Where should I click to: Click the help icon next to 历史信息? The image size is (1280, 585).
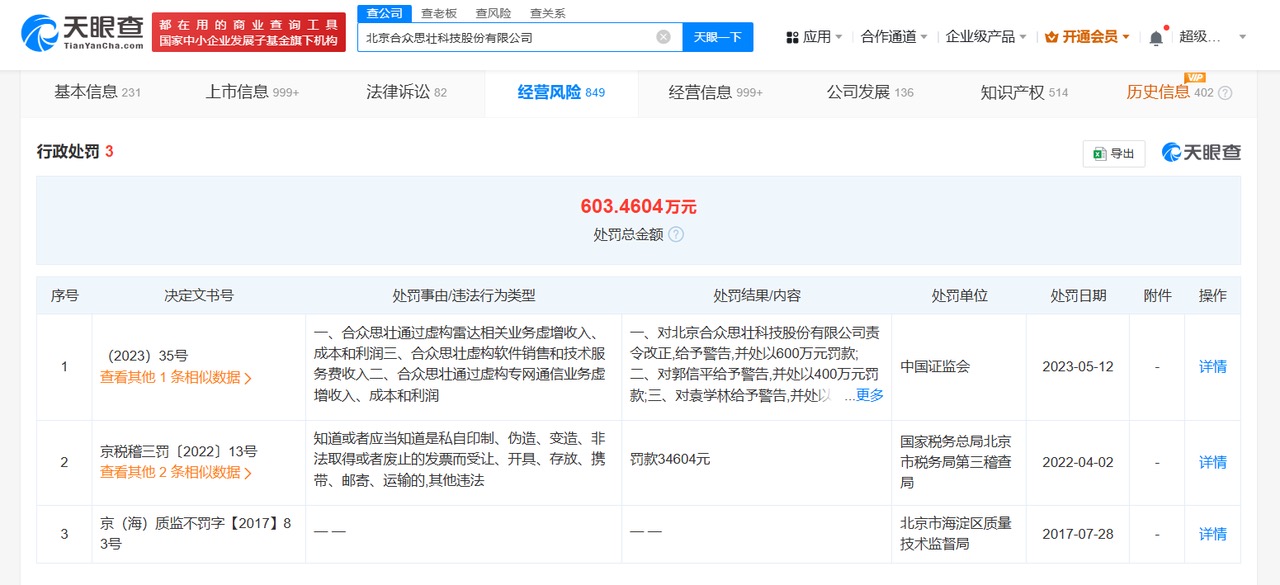click(1225, 93)
